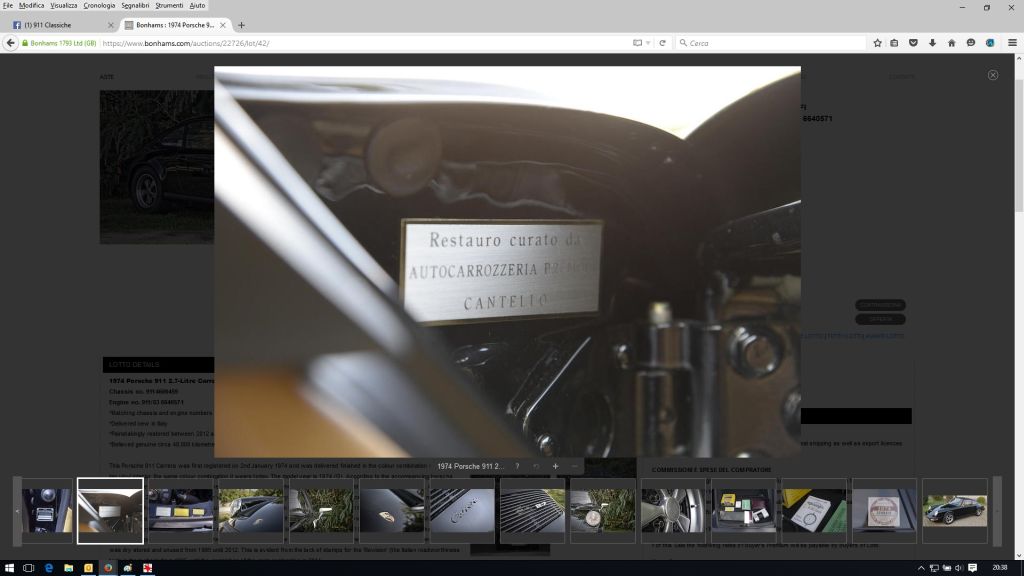Close the 911 Classiche tab
The width and height of the screenshot is (1024, 576).
tap(110, 25)
